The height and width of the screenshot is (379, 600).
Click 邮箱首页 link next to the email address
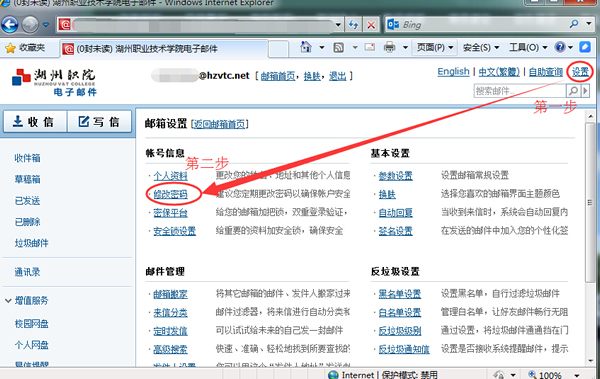278,76
